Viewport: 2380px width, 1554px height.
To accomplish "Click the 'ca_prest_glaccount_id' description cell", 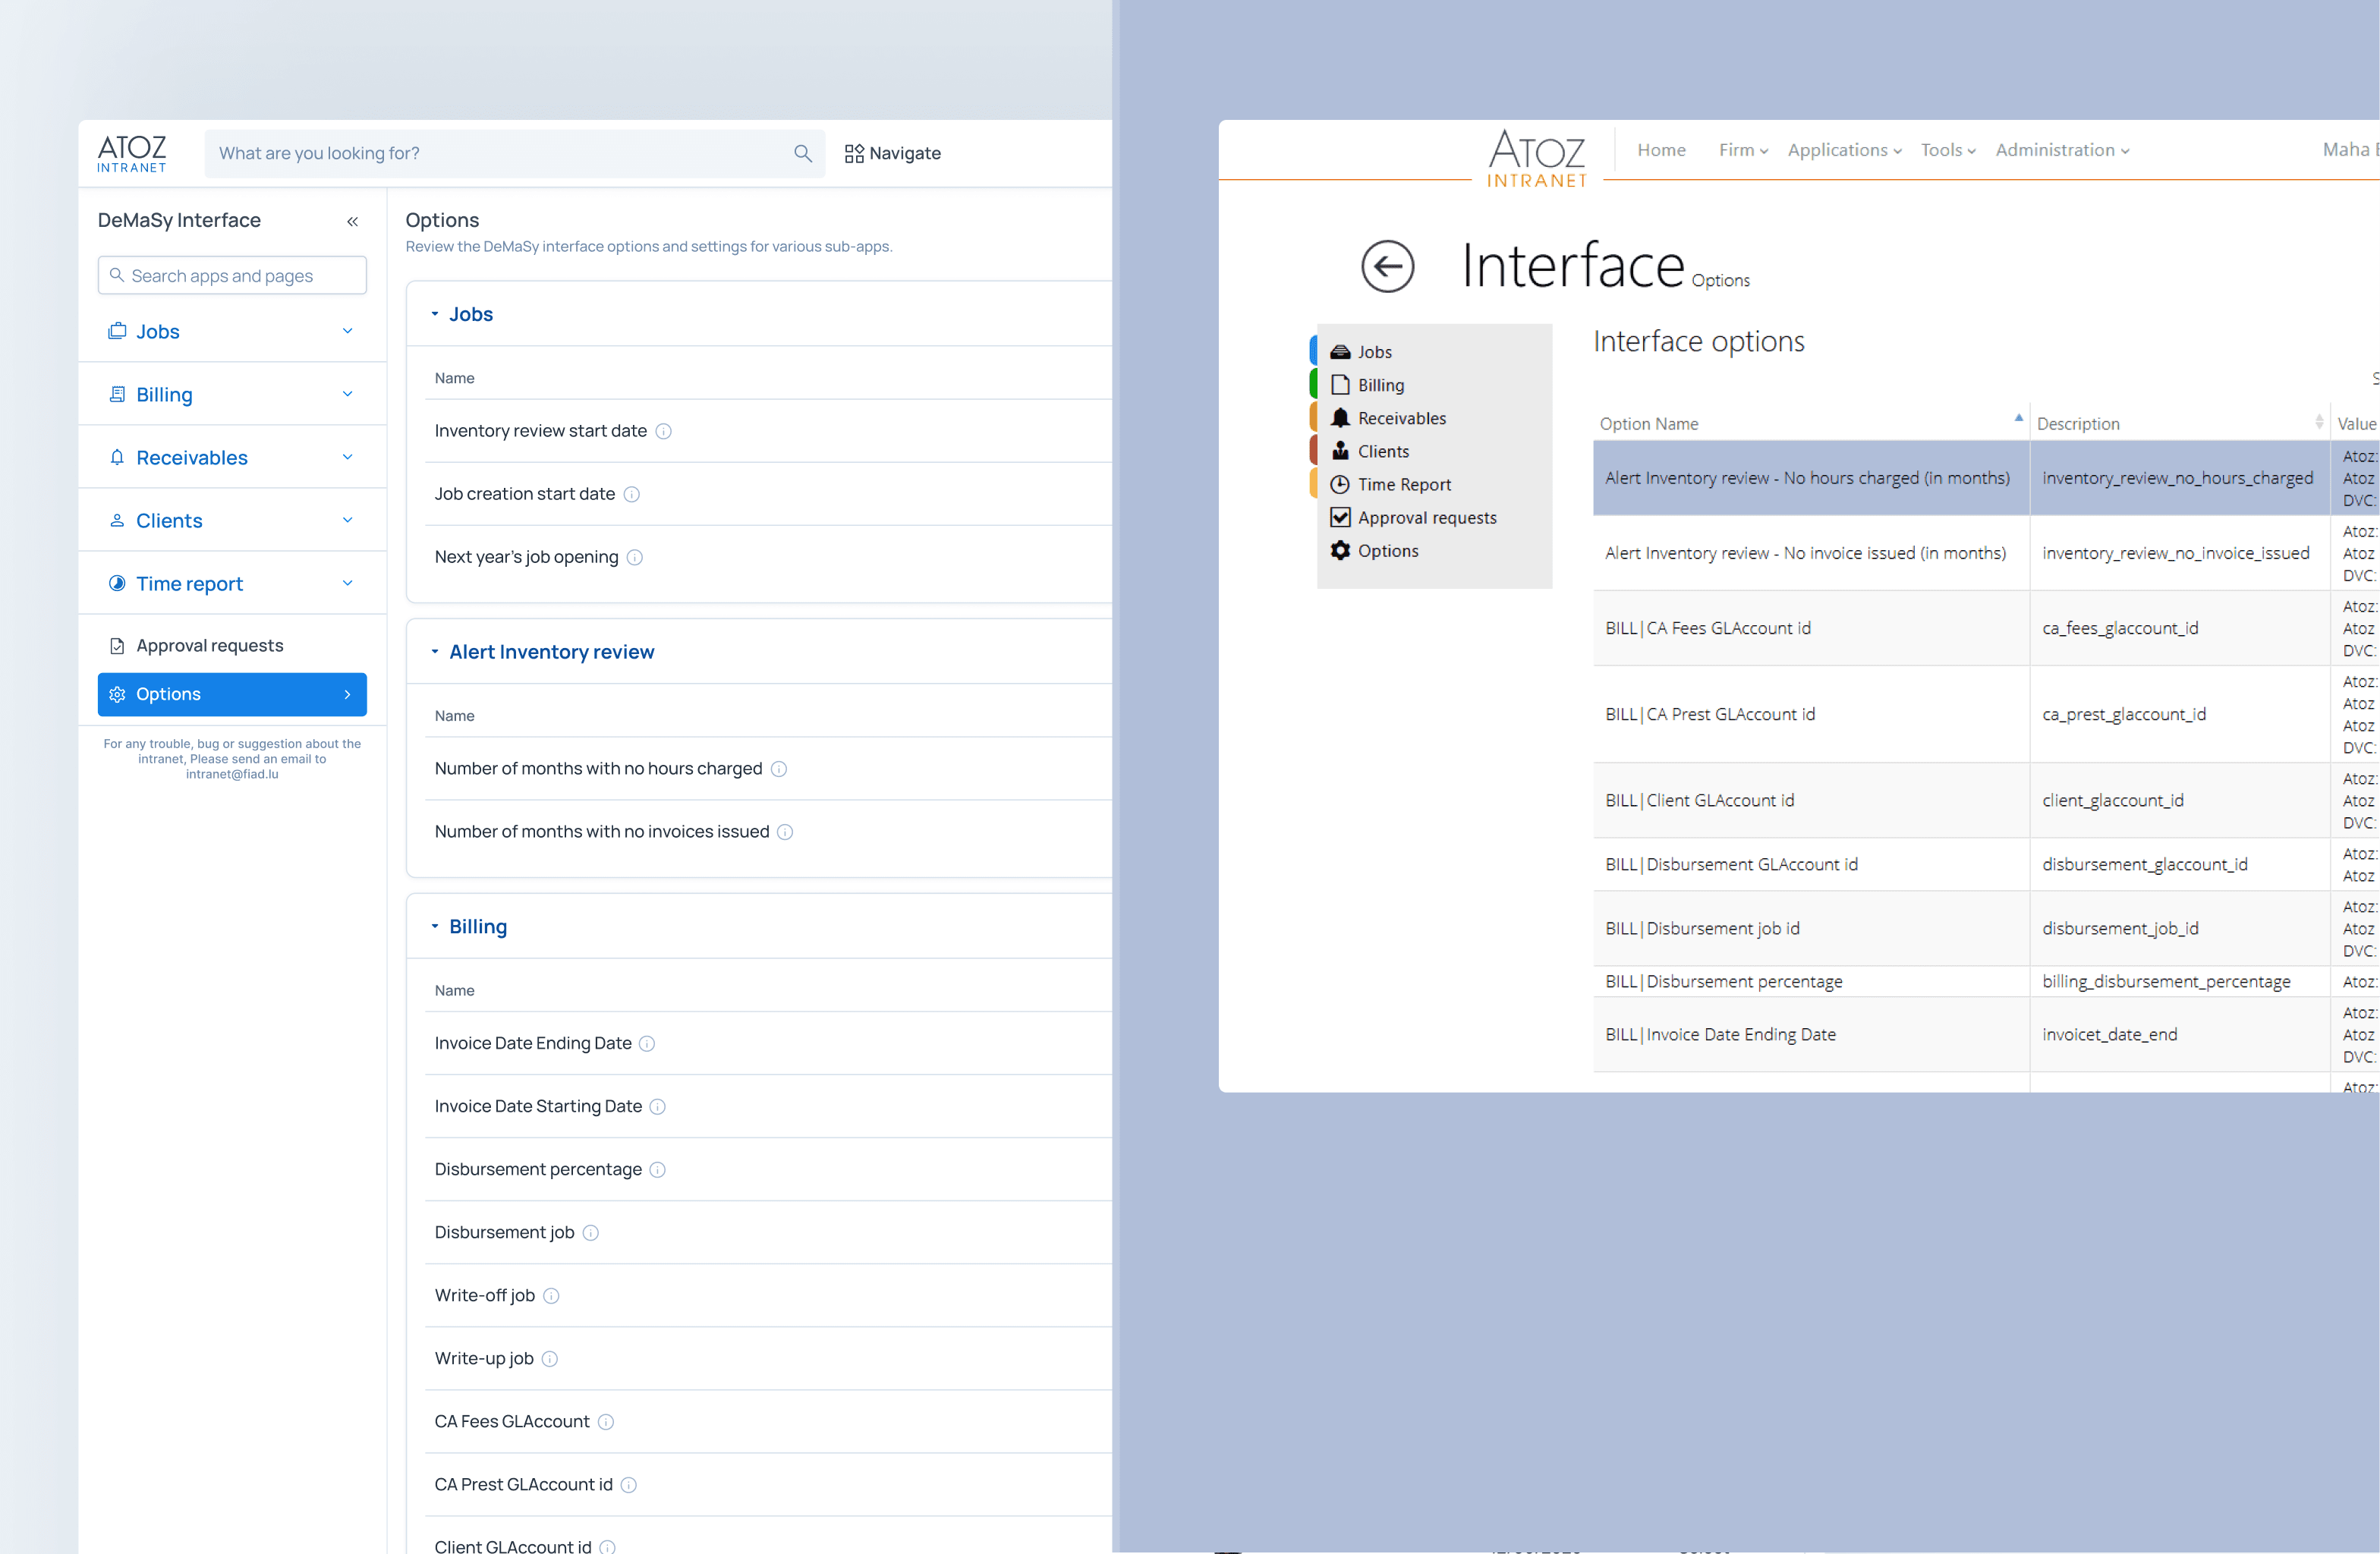I will click(x=2179, y=714).
